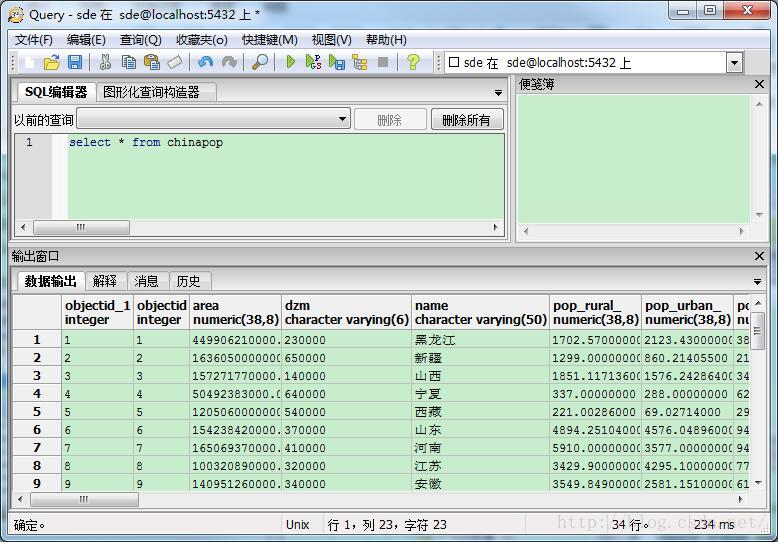Undo the last edit
The height and width of the screenshot is (542, 778).
pyautogui.click(x=205, y=63)
